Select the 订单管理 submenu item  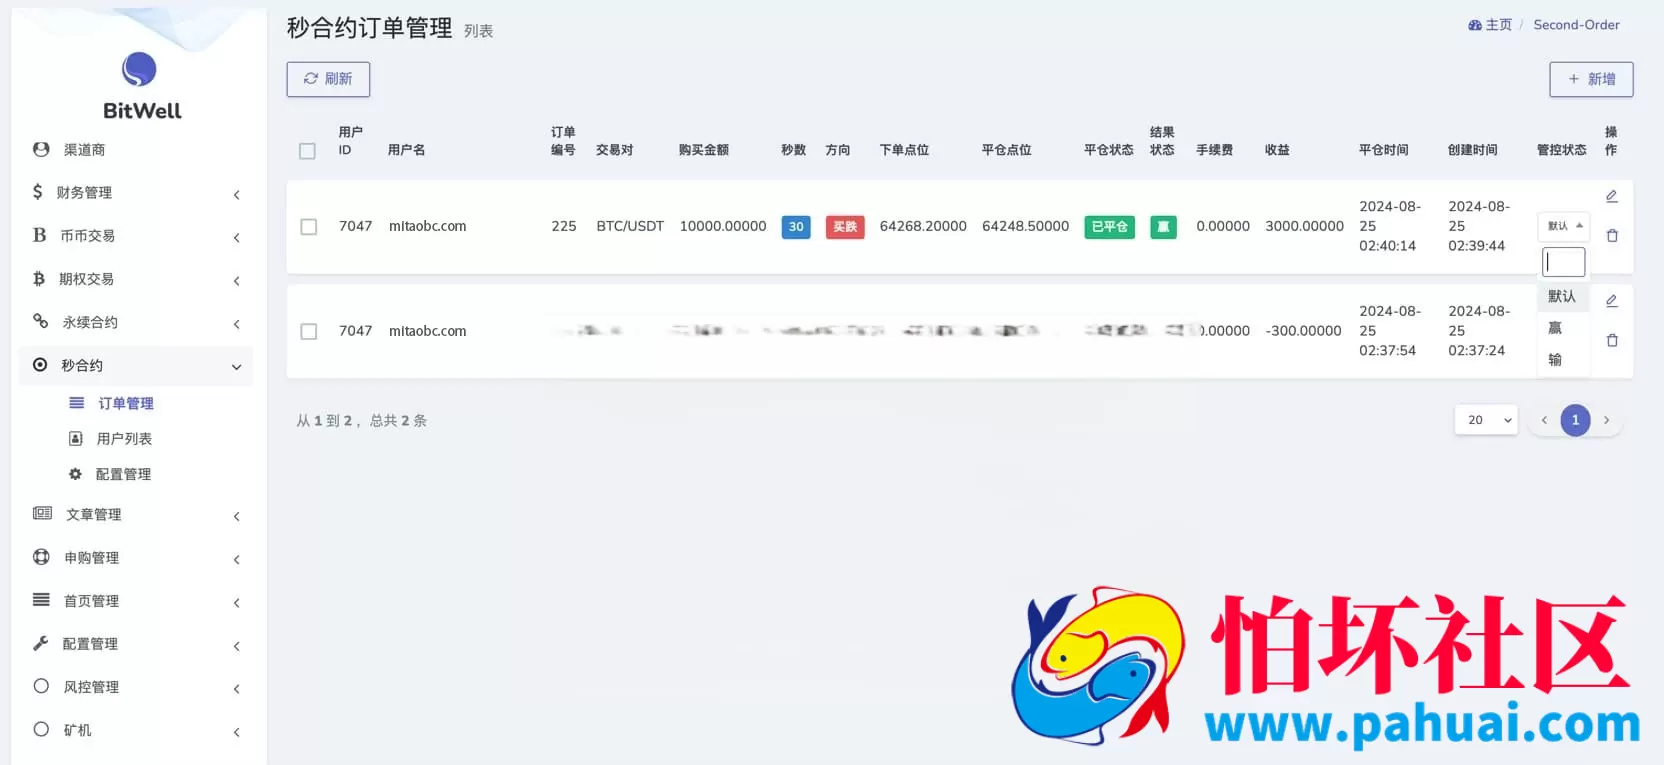tap(126, 403)
